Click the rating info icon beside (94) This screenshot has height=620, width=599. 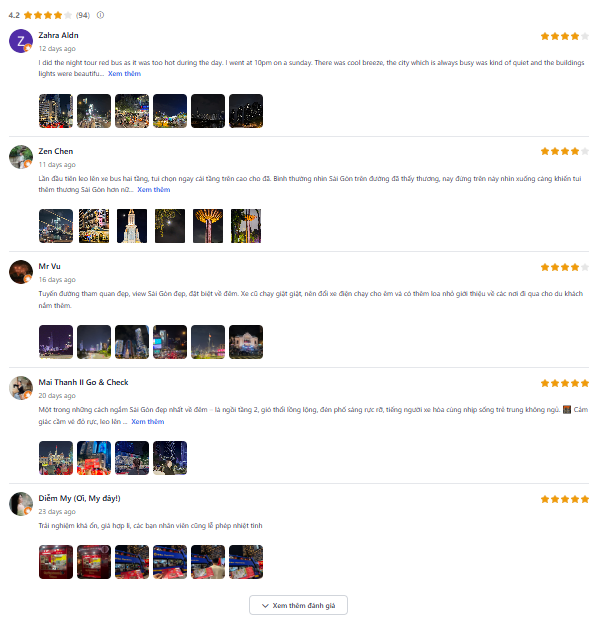click(100, 15)
